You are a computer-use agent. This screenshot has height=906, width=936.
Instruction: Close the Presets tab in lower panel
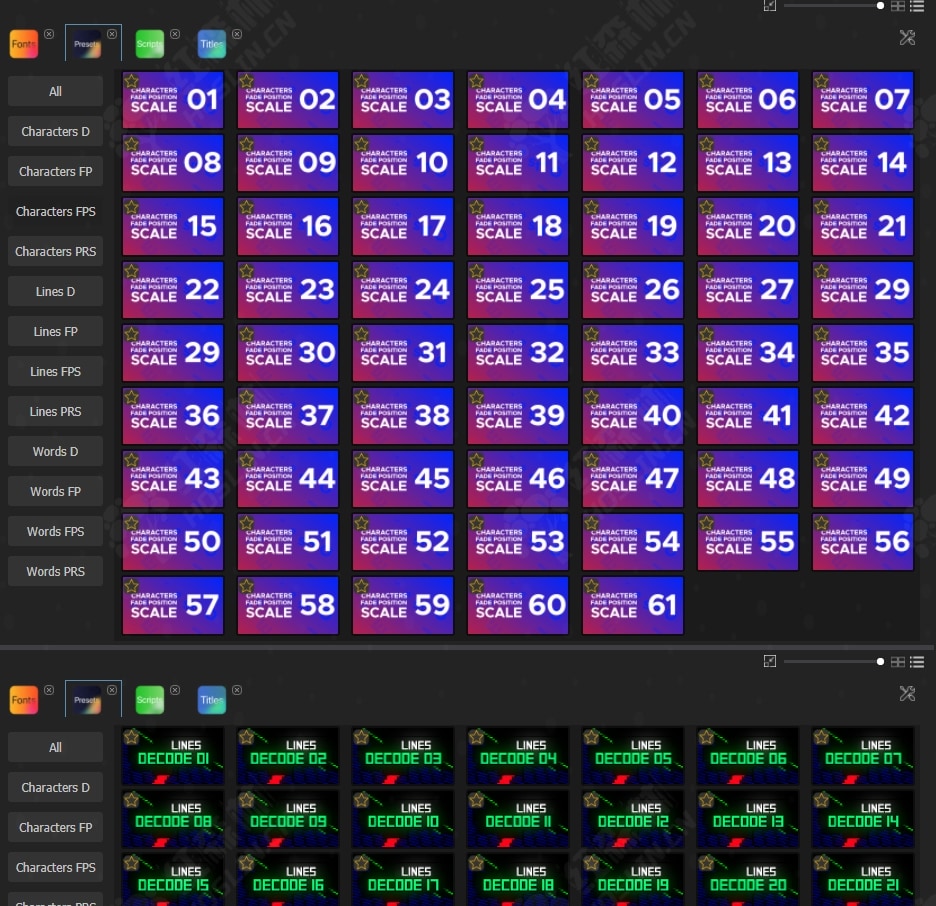point(112,690)
